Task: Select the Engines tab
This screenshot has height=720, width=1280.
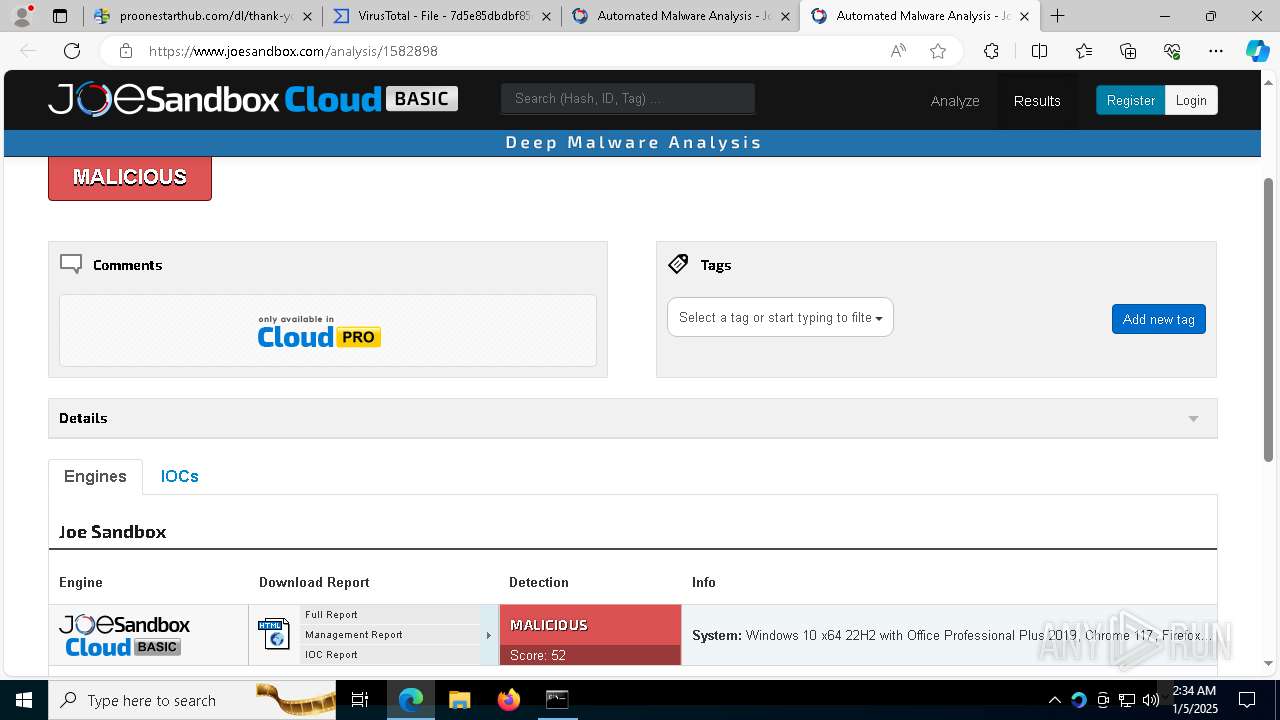Action: 95,476
